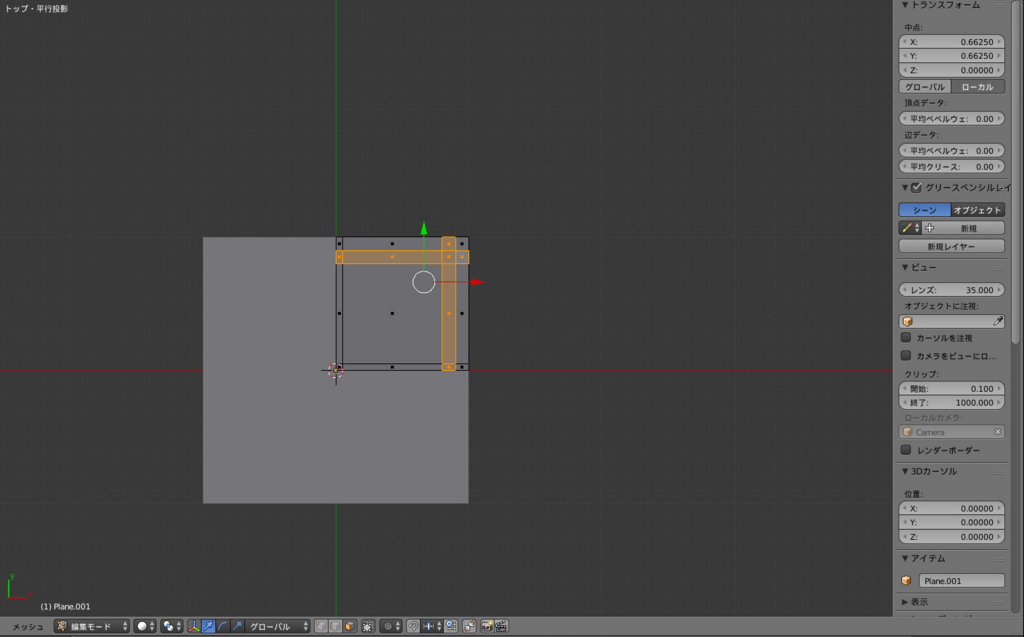
Task: Select the scale manipulator icon
Action: tap(237, 627)
